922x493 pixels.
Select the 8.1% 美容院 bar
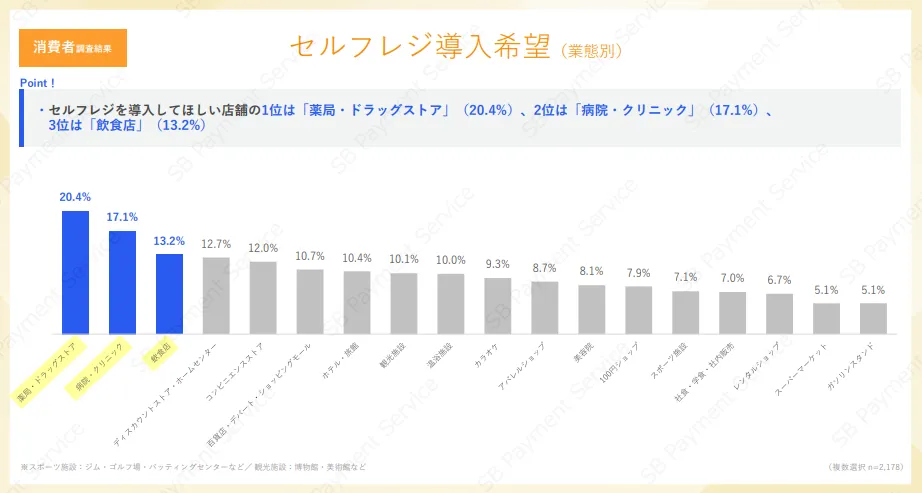point(591,309)
